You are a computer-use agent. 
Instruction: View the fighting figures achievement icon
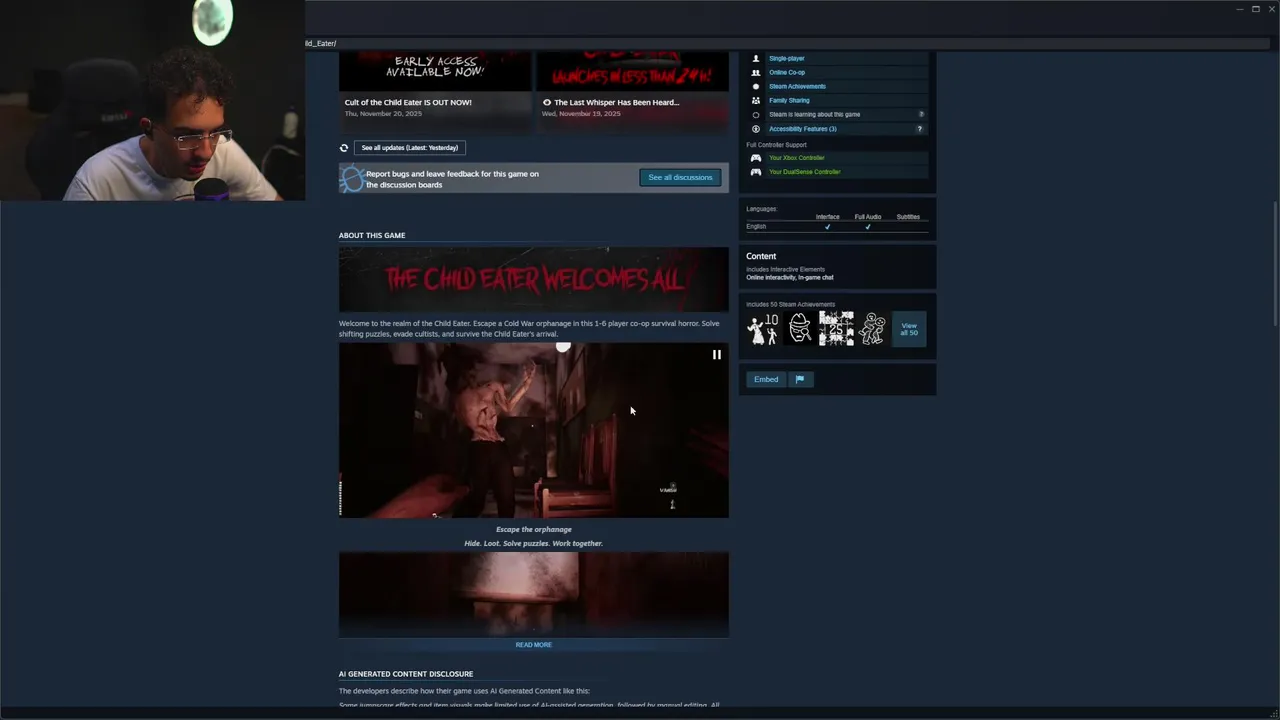coord(872,328)
